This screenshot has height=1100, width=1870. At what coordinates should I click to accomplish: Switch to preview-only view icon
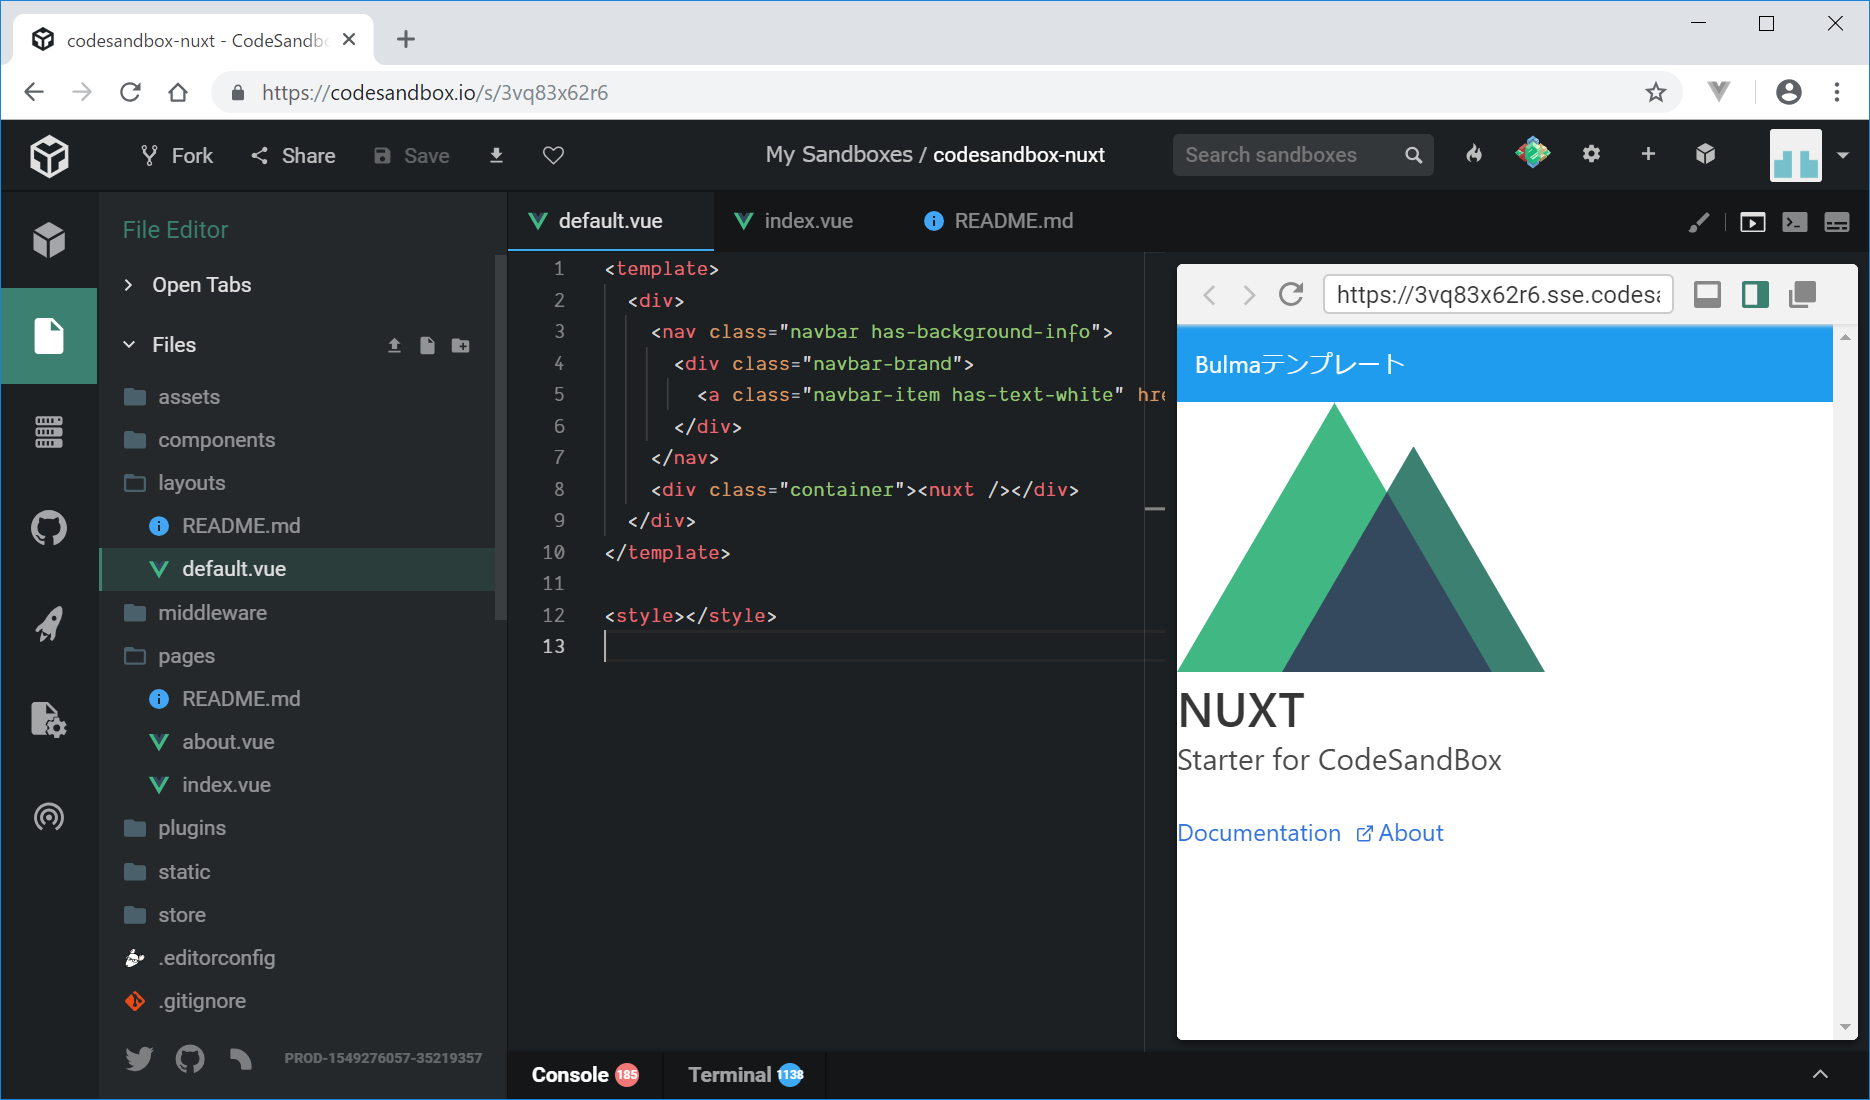[1752, 222]
